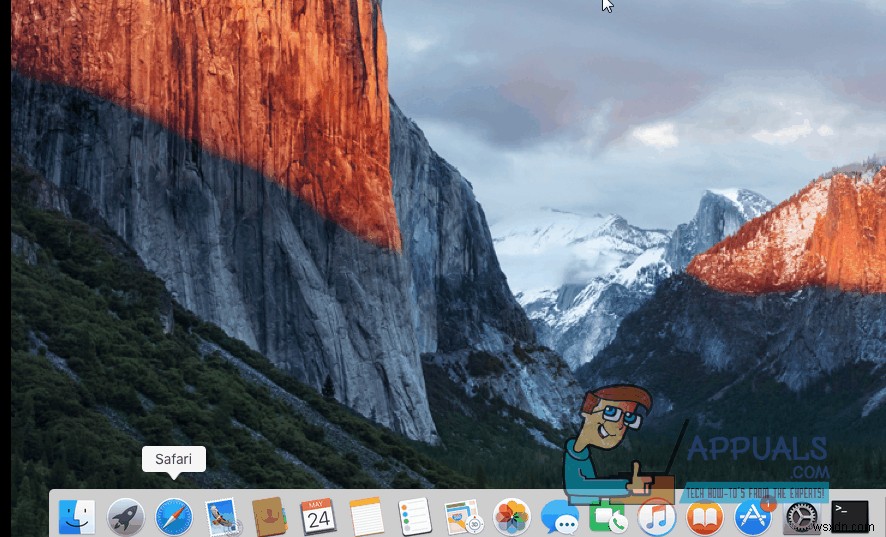Open iTunes music note icon
This screenshot has width=886, height=537.
pyautogui.click(x=657, y=518)
